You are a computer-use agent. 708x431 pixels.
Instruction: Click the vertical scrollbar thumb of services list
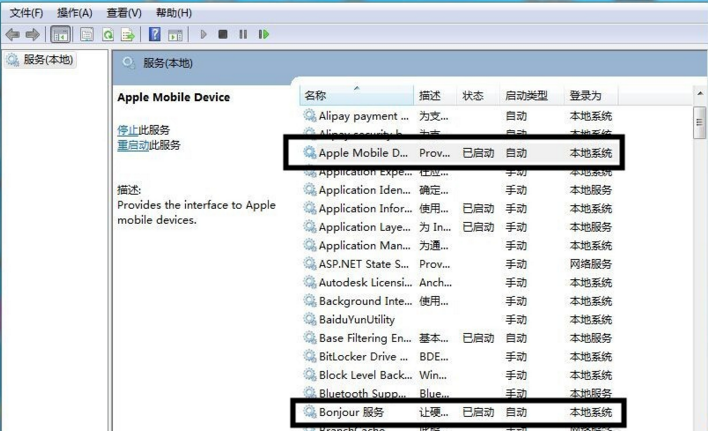click(x=700, y=122)
